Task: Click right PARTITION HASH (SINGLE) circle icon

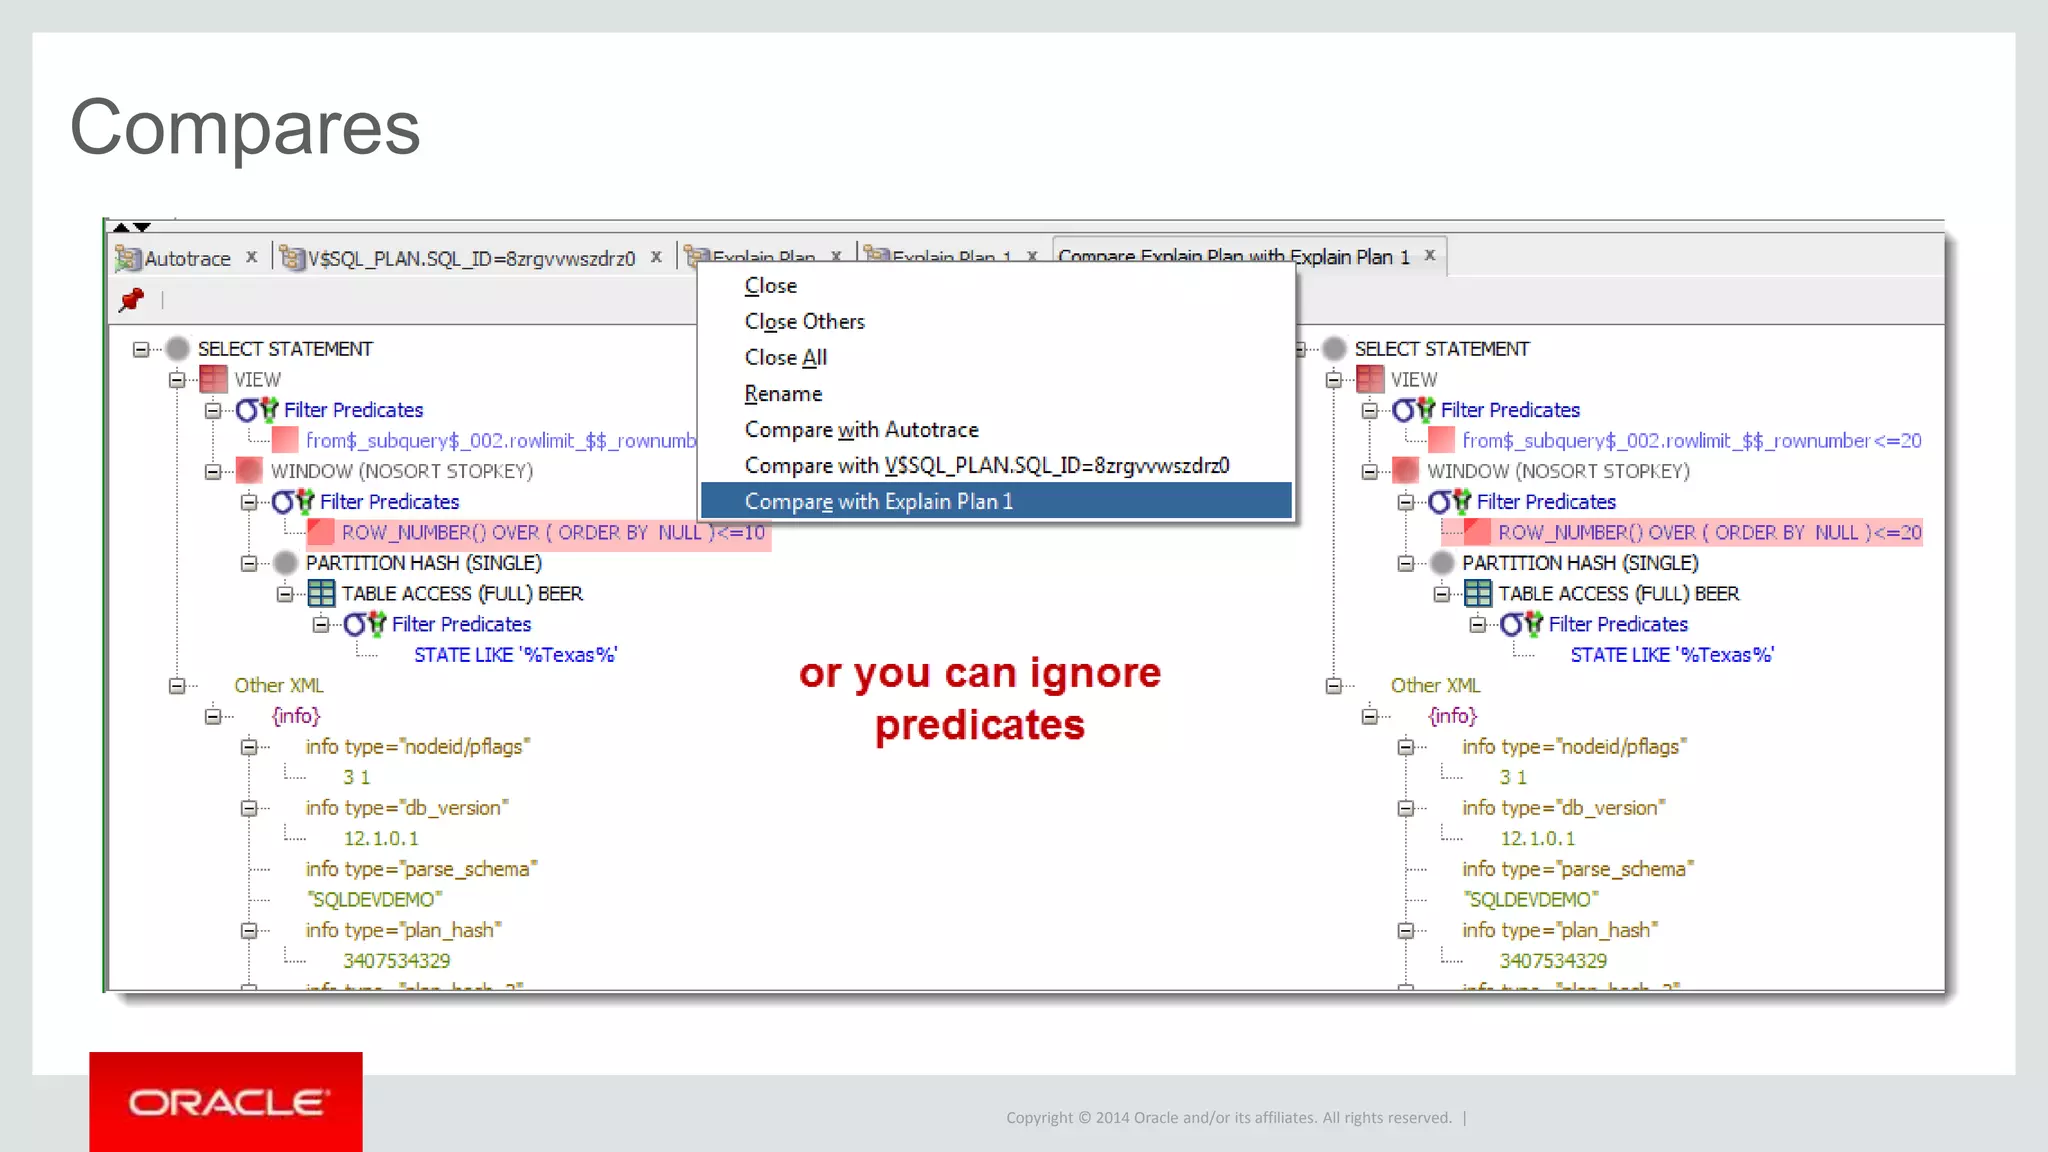Action: point(1441,563)
